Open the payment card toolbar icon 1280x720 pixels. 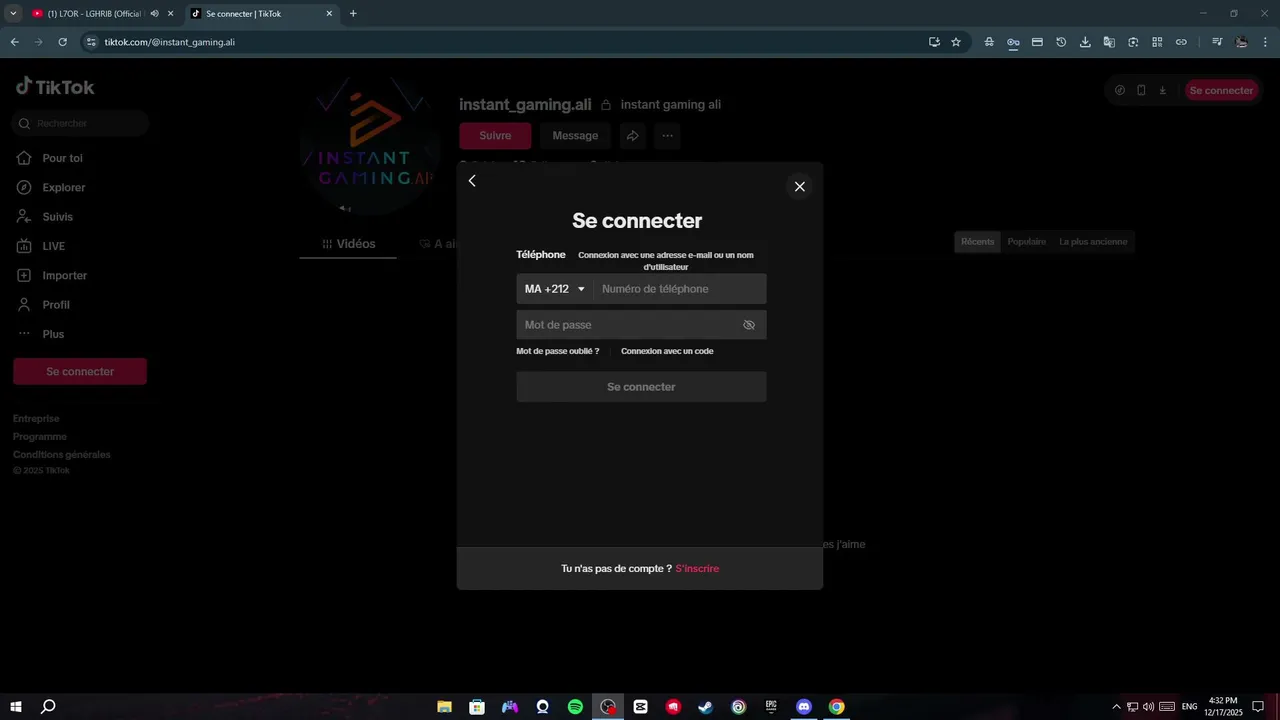click(x=1037, y=42)
